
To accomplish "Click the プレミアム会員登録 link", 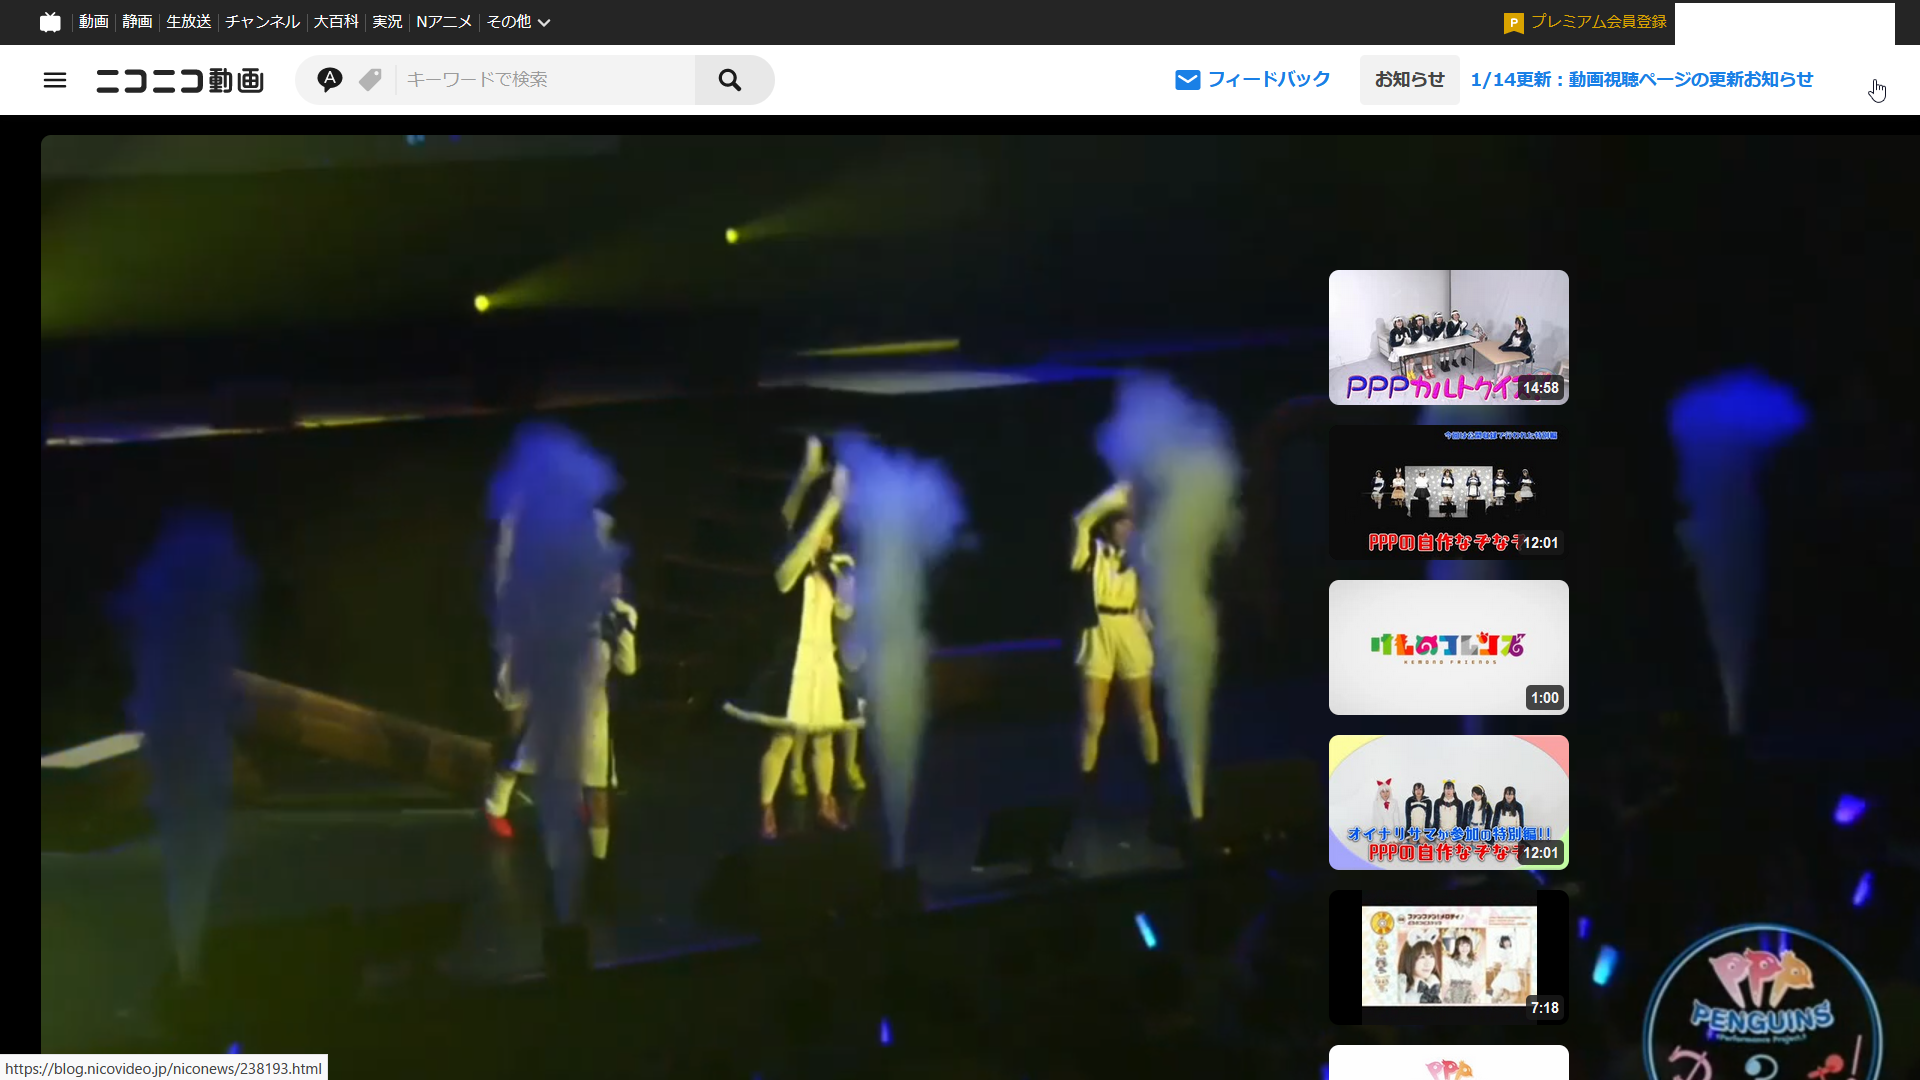I will [1598, 22].
